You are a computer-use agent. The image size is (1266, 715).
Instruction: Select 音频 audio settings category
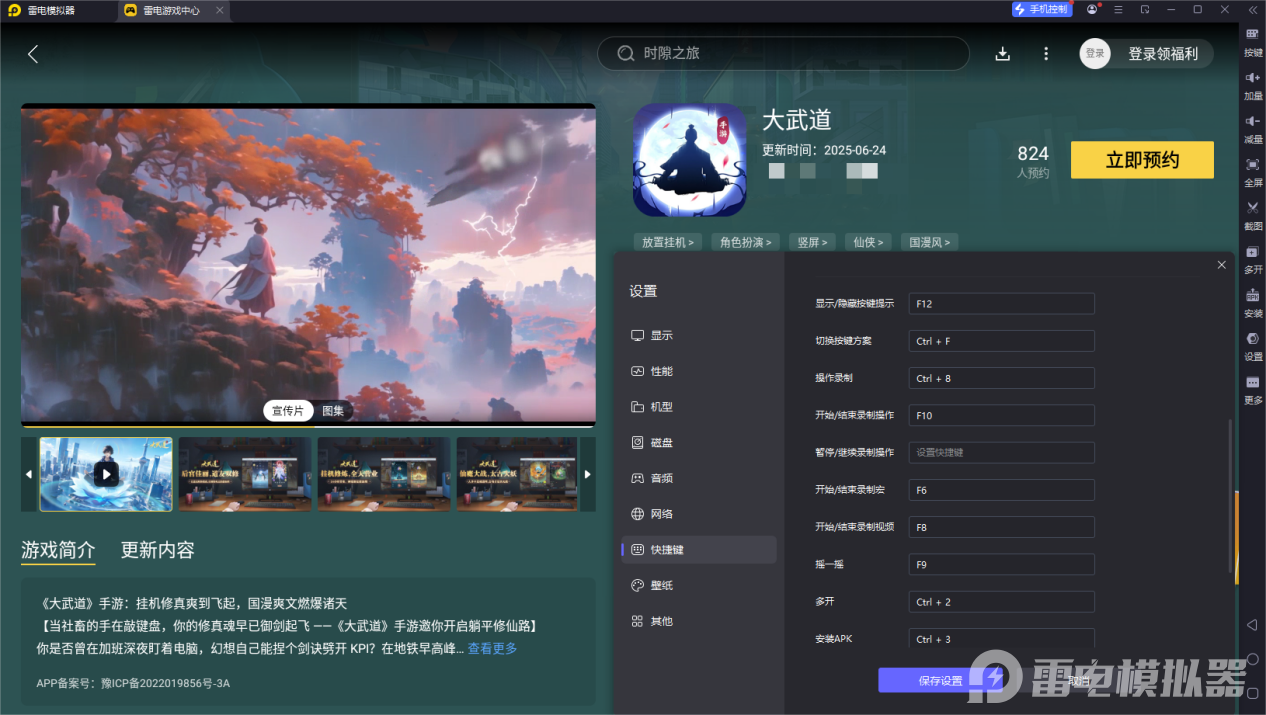699,478
